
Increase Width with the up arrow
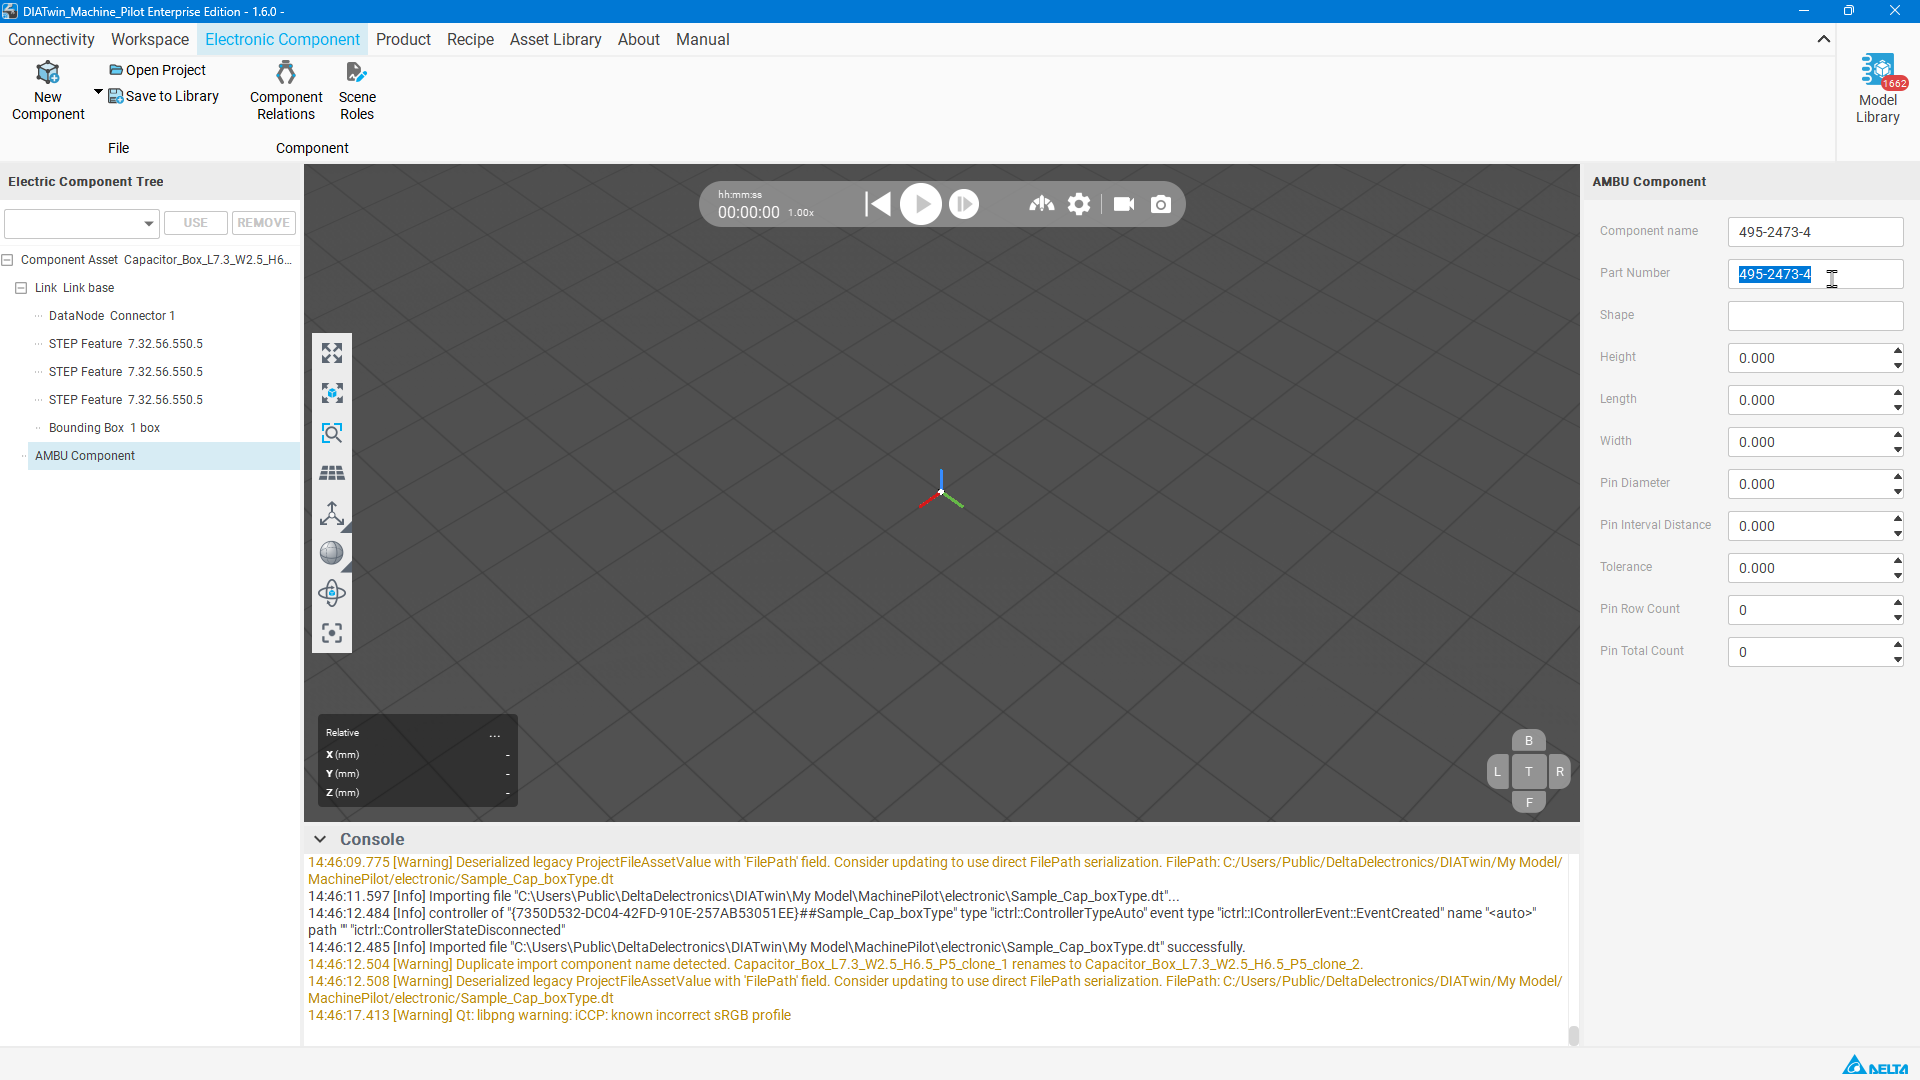coord(1898,434)
